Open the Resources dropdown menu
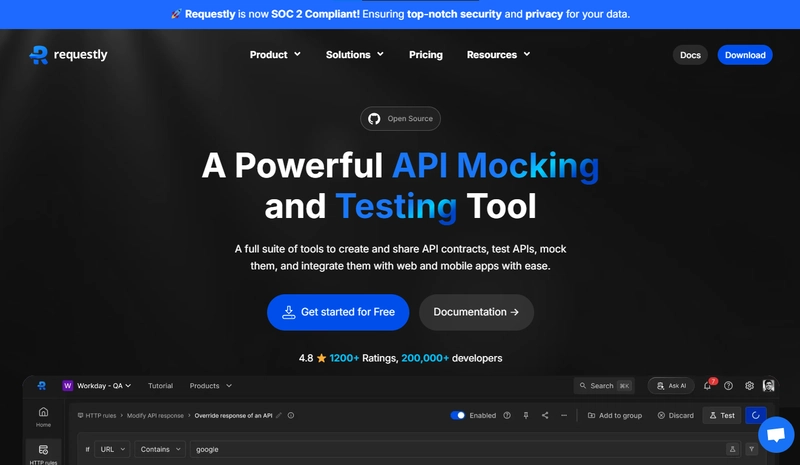Screen dimensions: 800x465 498,55
